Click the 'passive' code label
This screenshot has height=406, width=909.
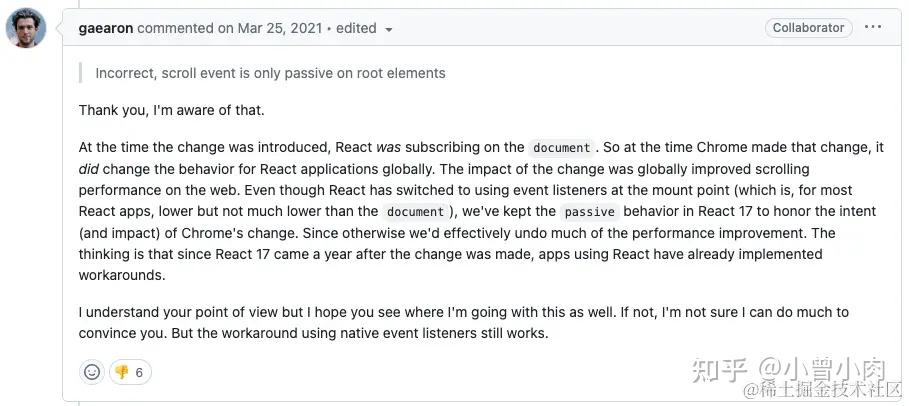click(x=589, y=212)
